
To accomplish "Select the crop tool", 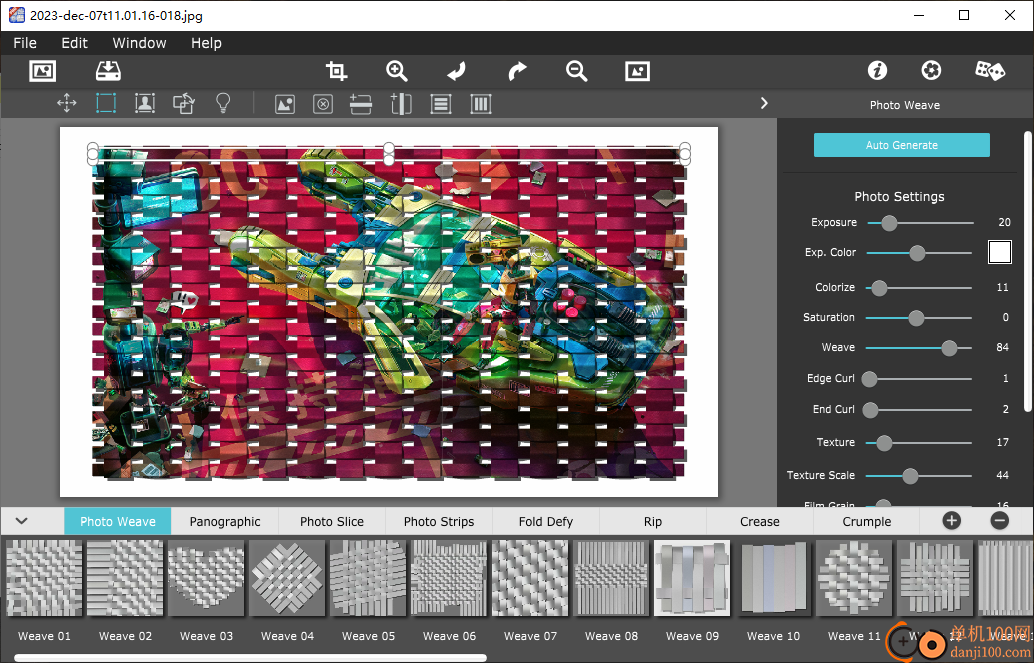I will (x=336, y=71).
